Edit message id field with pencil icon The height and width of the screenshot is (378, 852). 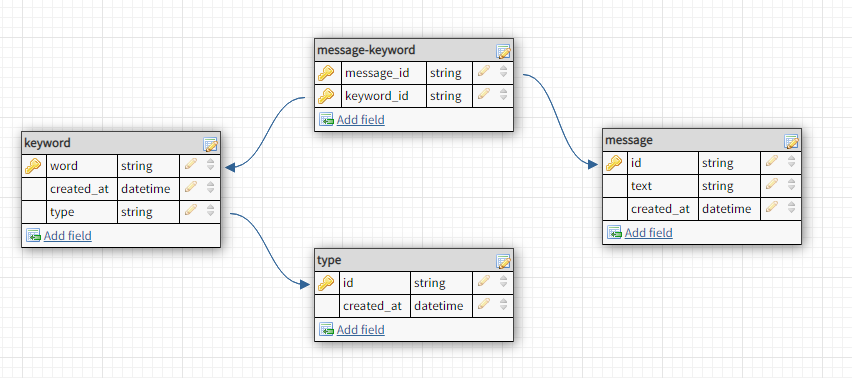772,161
